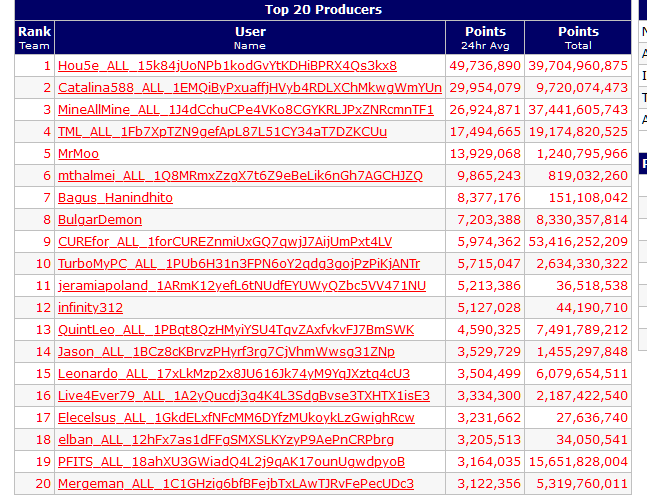
Task: Click the Points 24hr Avg column header
Action: coord(485,38)
